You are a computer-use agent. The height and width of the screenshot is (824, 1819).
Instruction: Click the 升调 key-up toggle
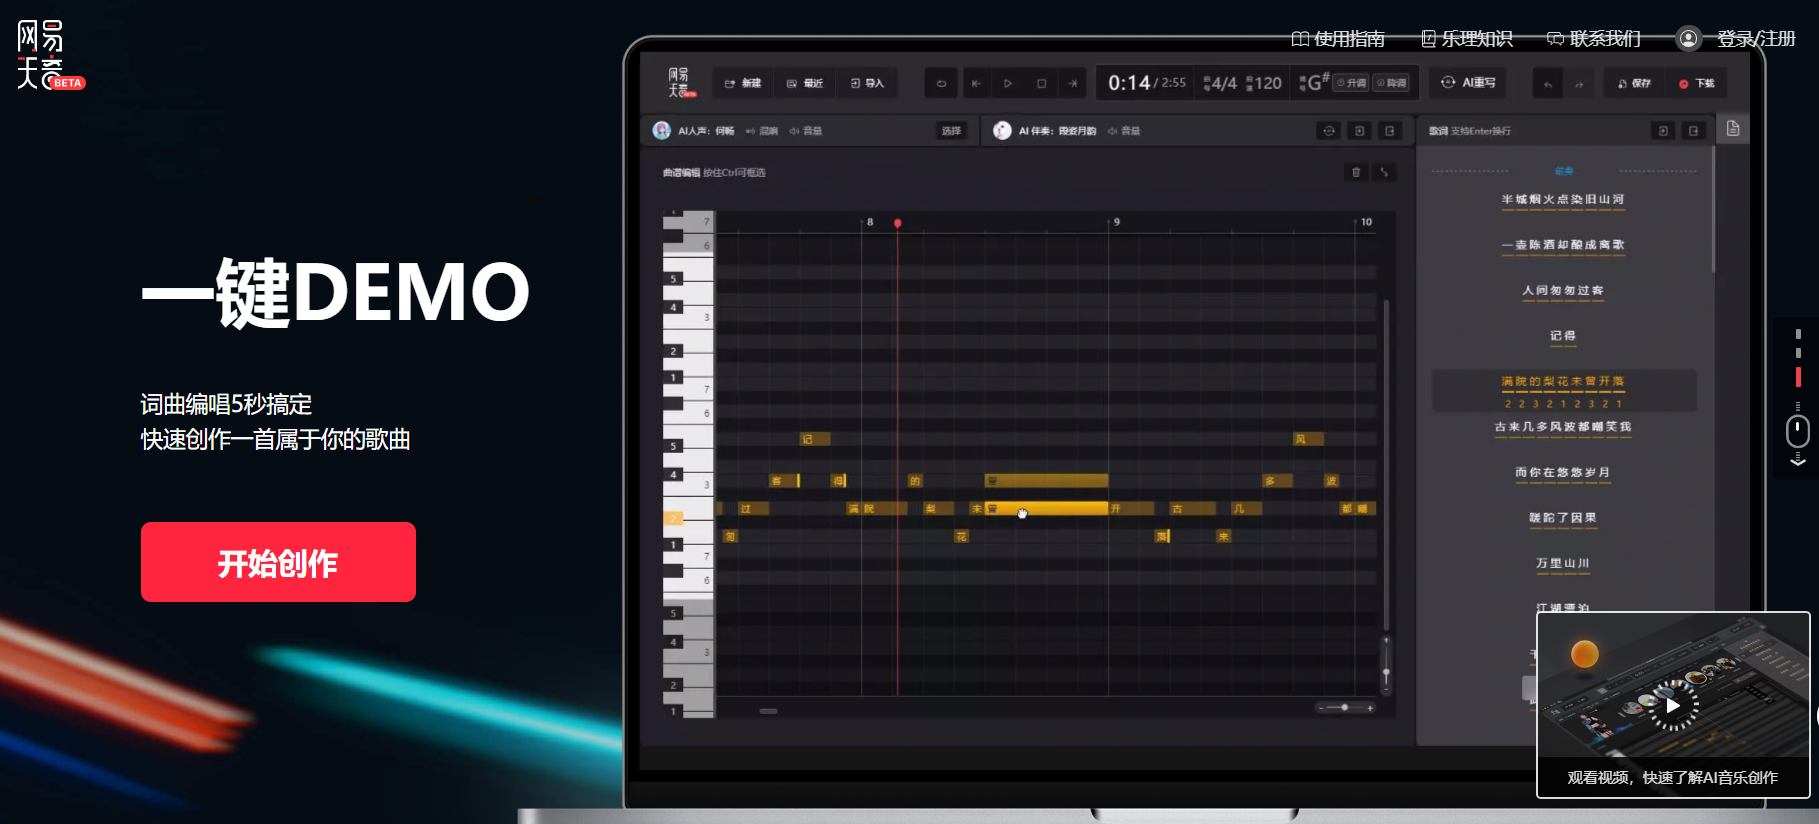click(1351, 83)
